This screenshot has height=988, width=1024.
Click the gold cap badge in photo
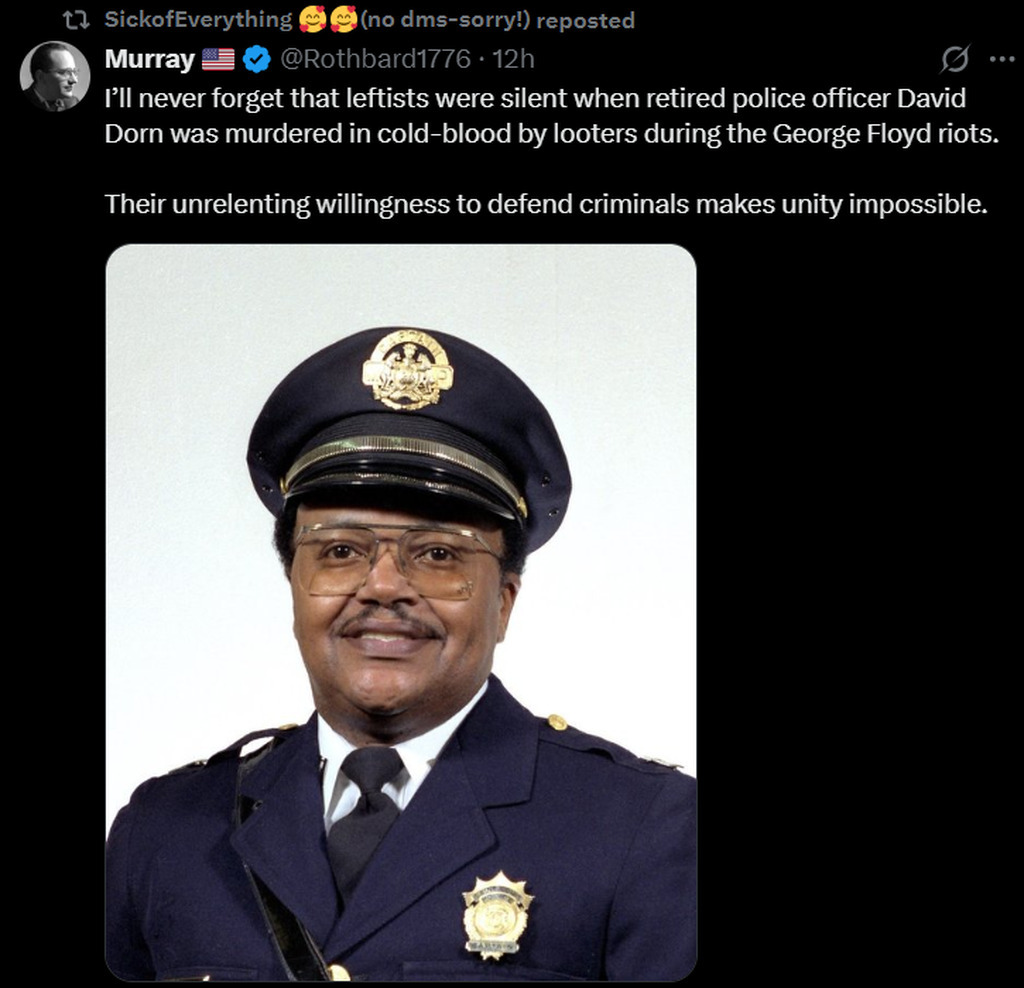click(407, 369)
